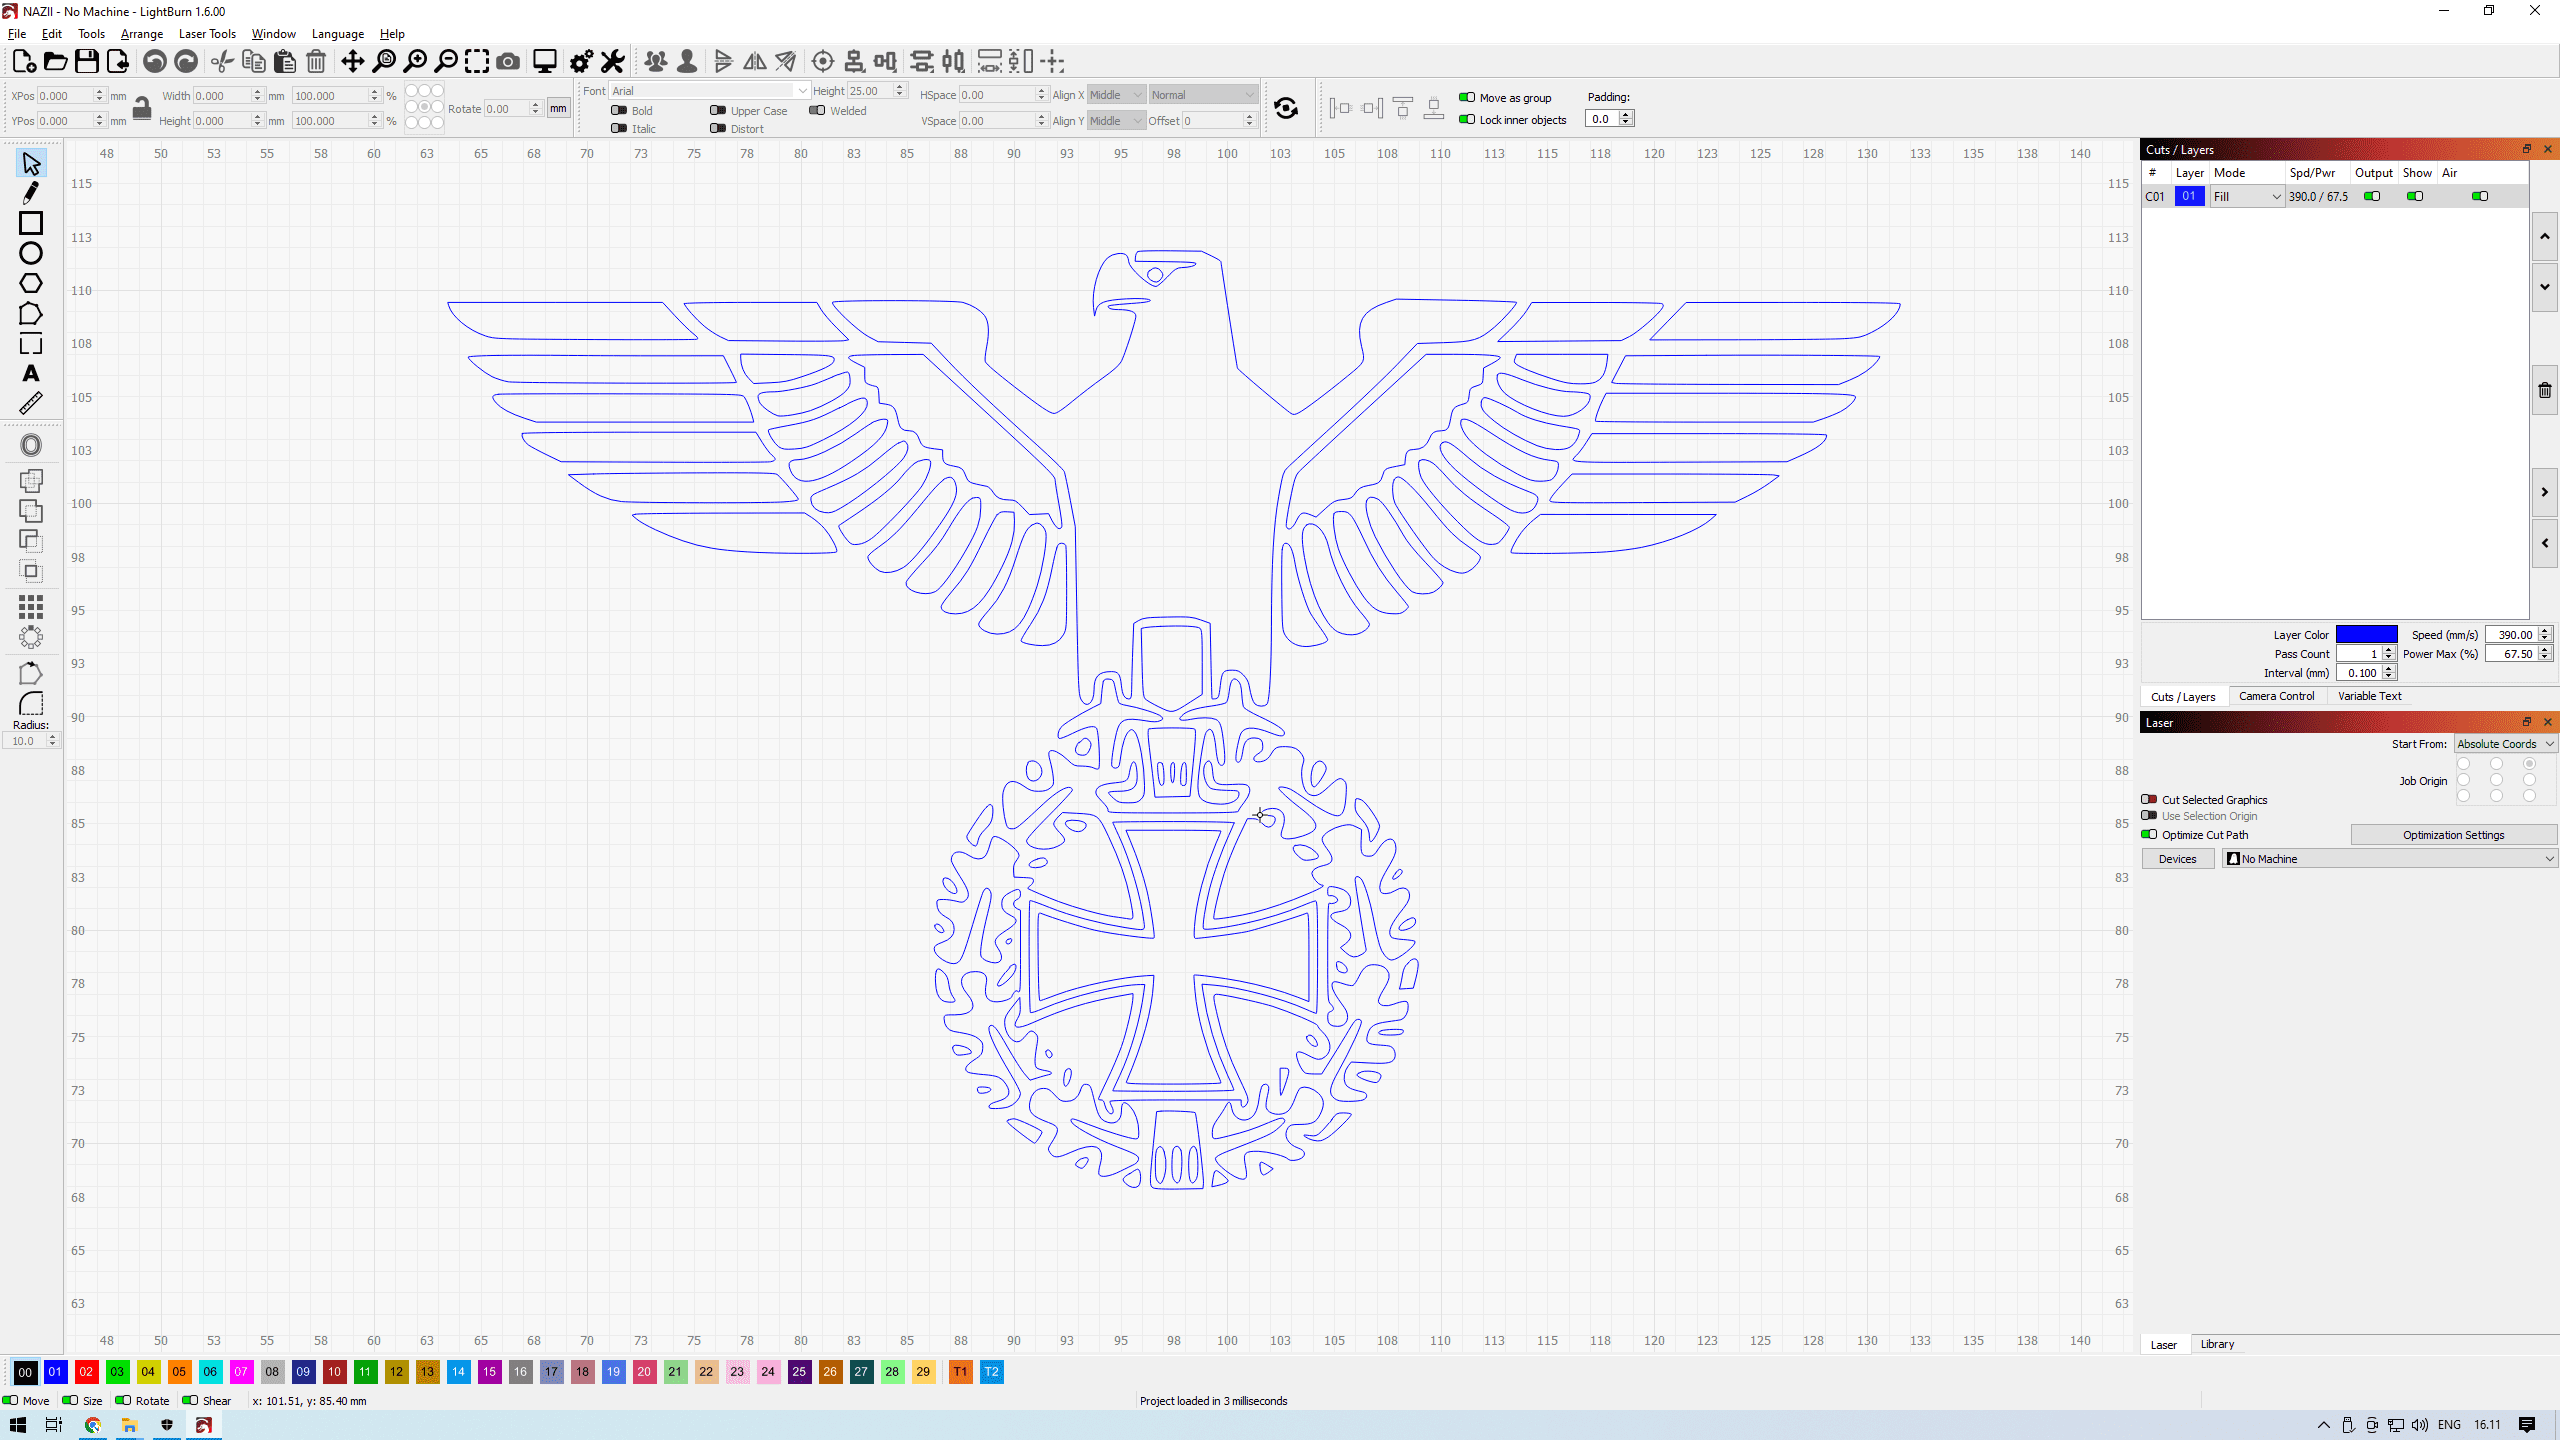Save the project with the floppy icon
2560x1440 pixels.
point(87,62)
